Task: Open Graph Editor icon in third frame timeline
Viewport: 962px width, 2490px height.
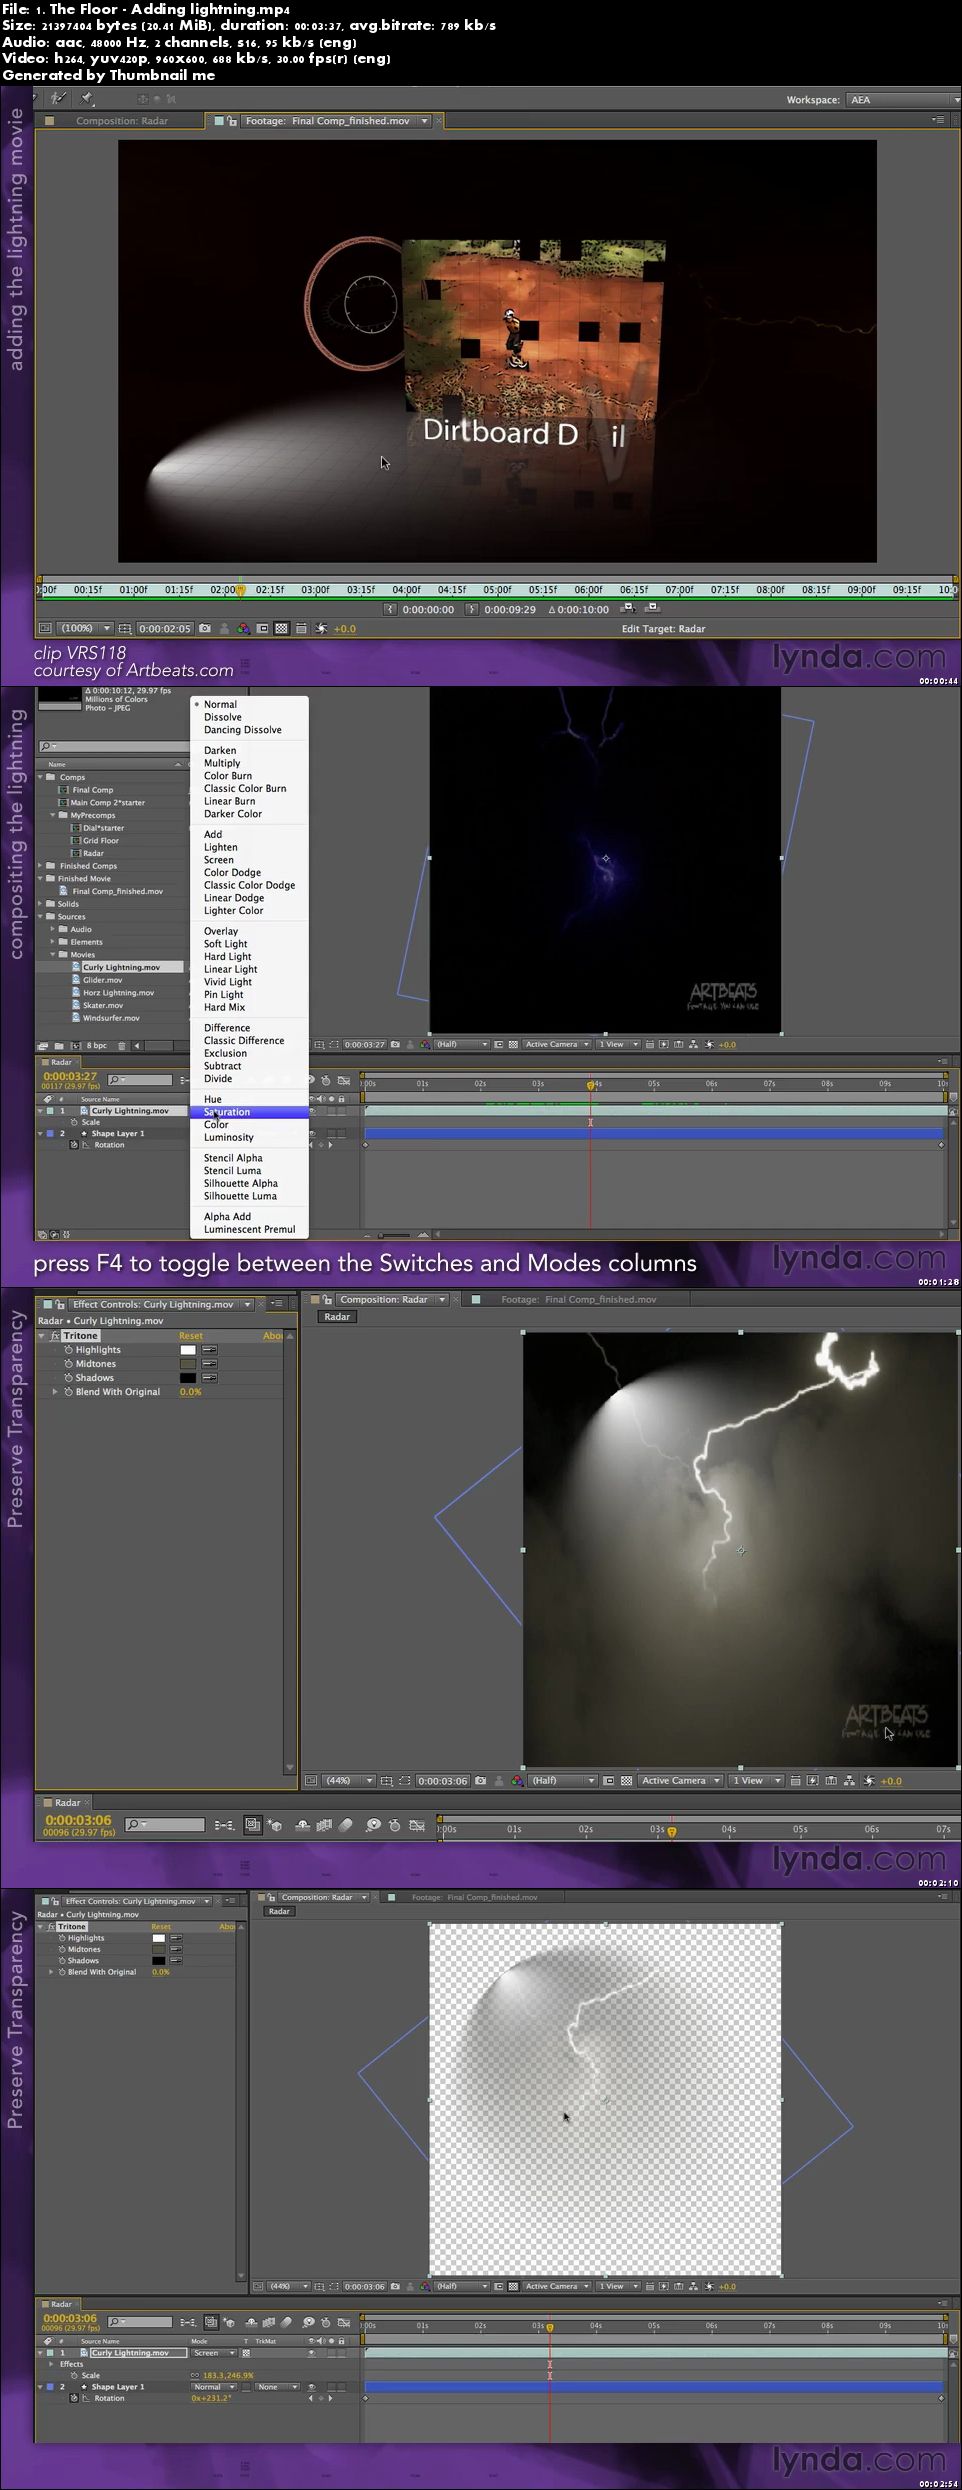Action: [x=417, y=1825]
